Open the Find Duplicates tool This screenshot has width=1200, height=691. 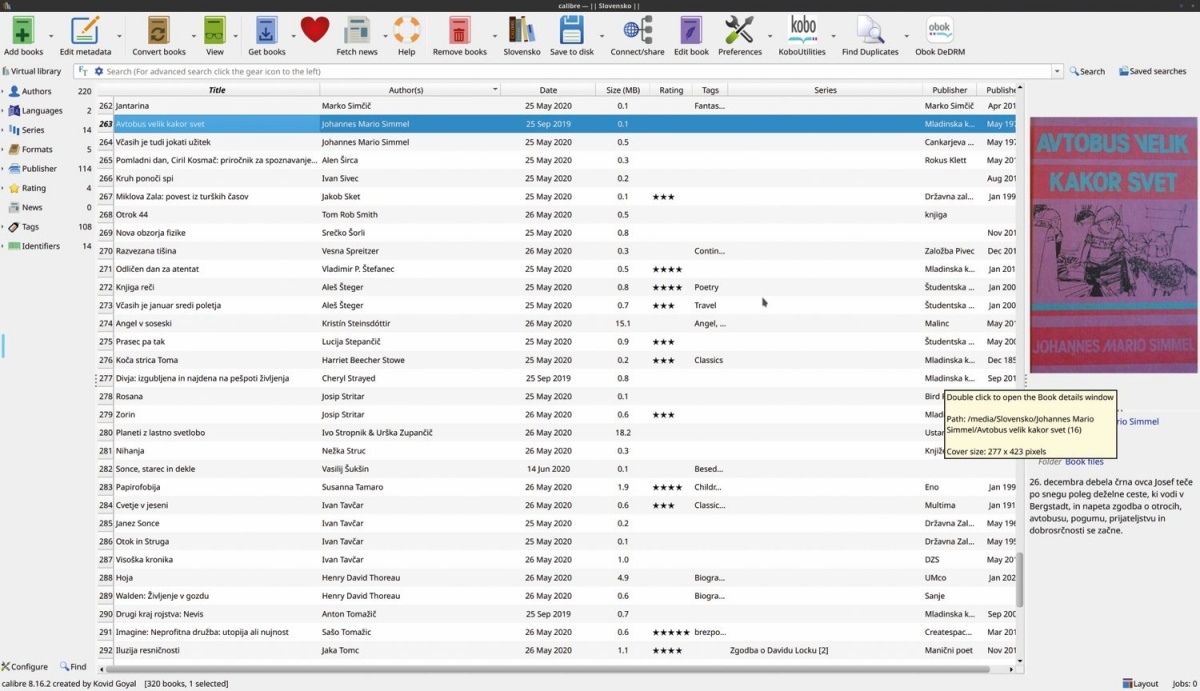pyautogui.click(x=870, y=30)
